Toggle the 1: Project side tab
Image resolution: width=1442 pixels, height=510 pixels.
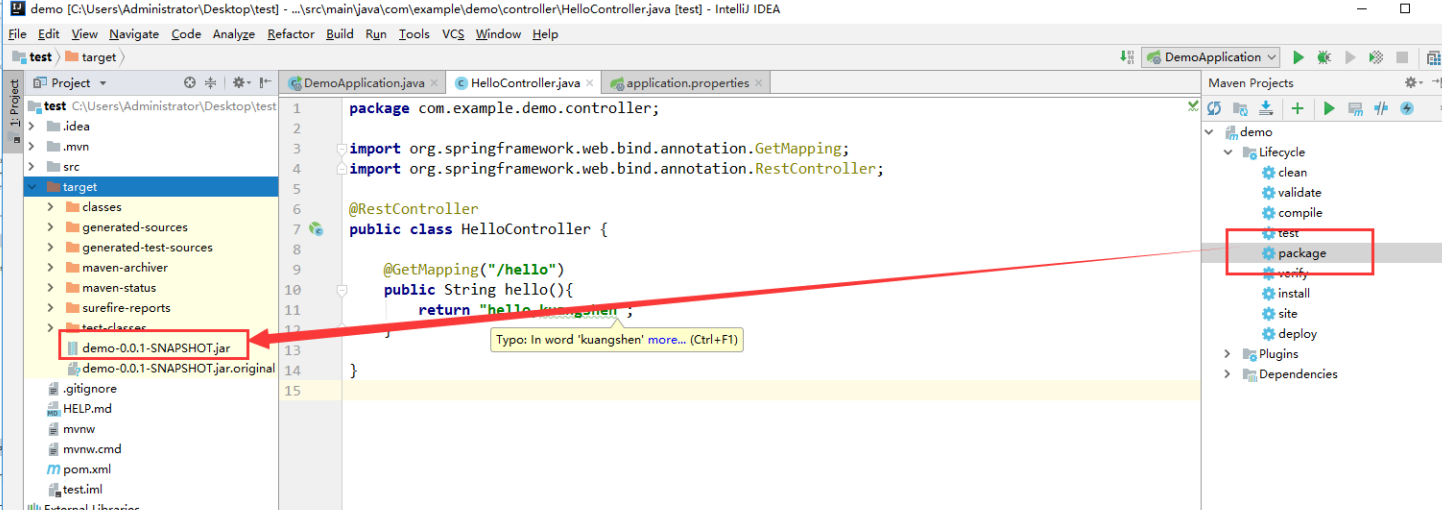tap(13, 110)
